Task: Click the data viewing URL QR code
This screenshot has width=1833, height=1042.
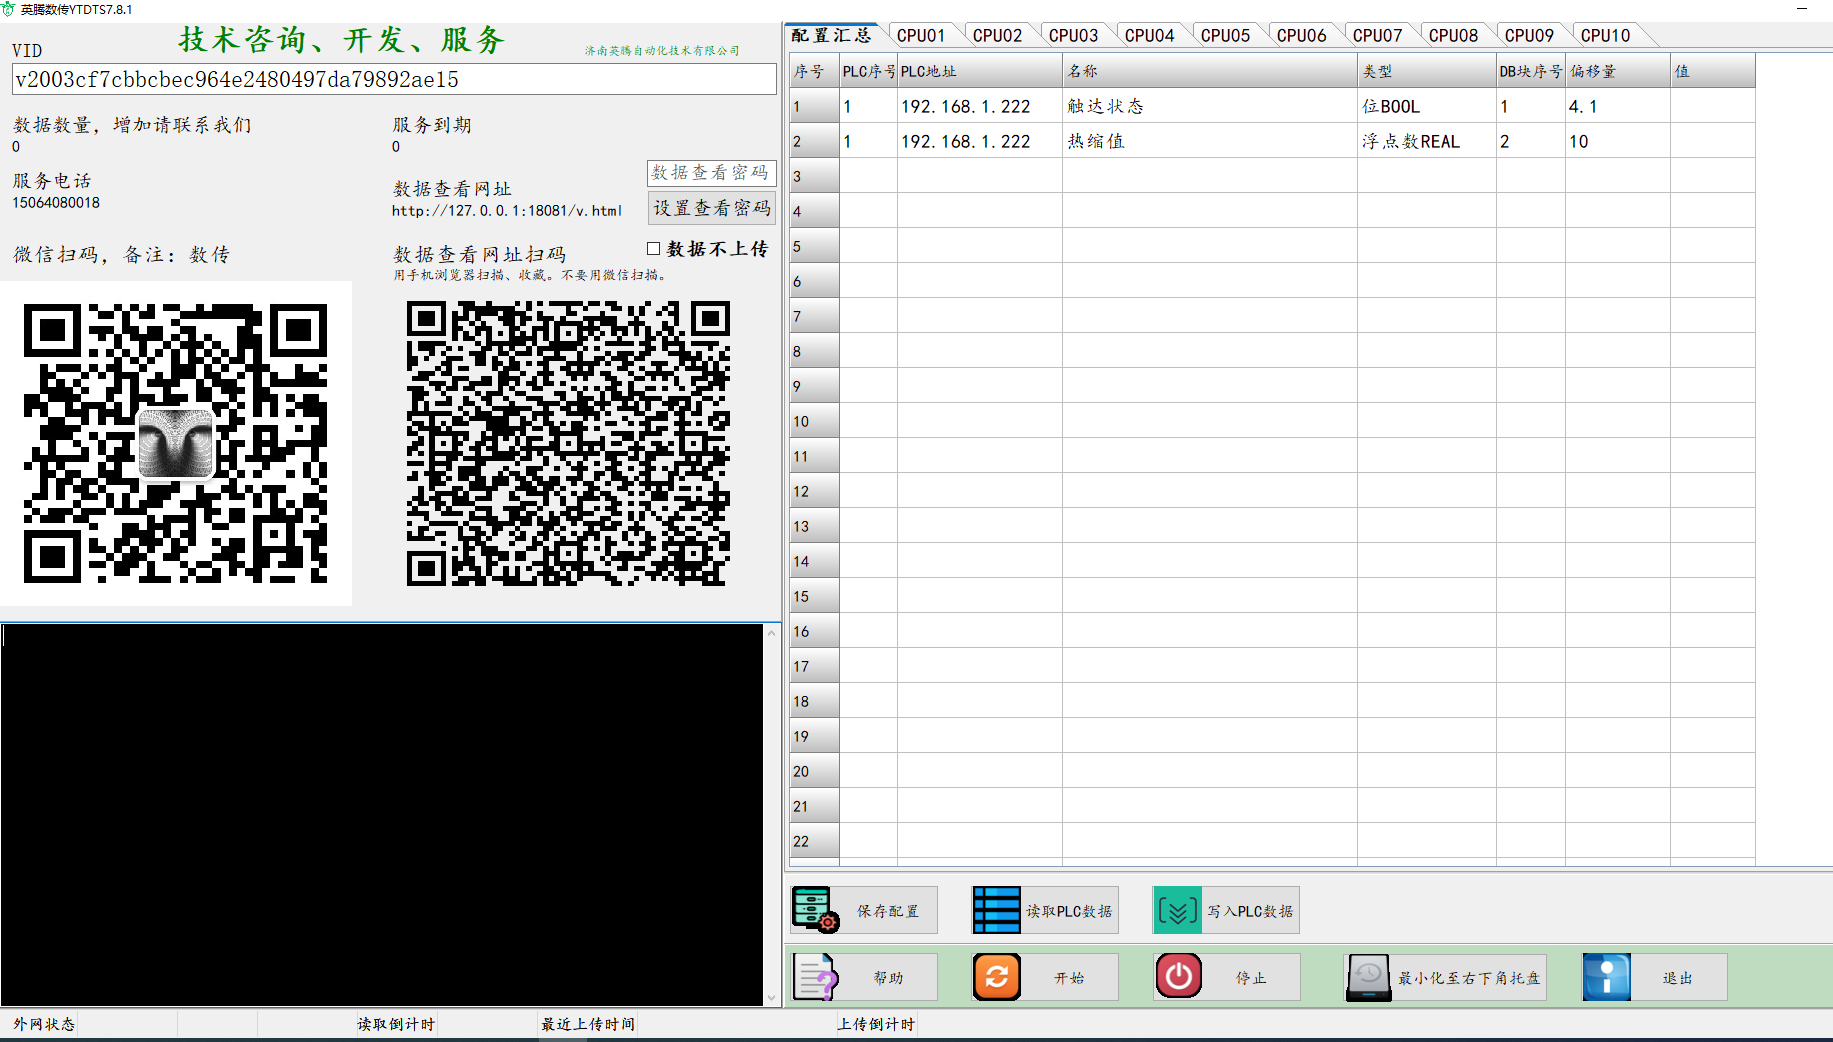Action: [568, 443]
